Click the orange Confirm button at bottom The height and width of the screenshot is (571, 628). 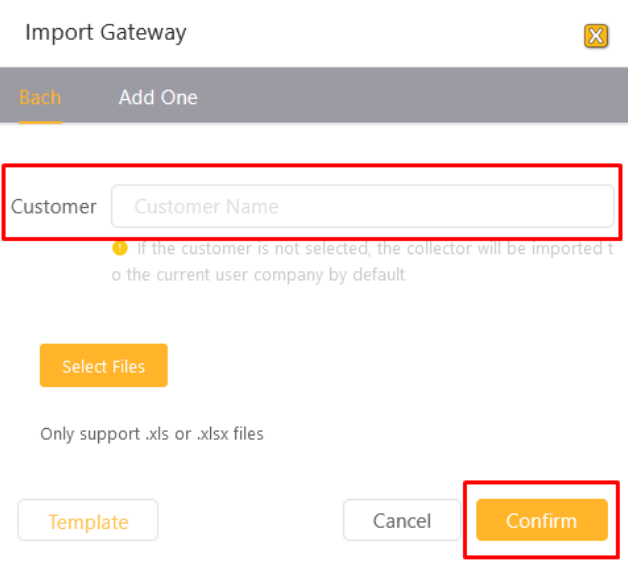542,520
